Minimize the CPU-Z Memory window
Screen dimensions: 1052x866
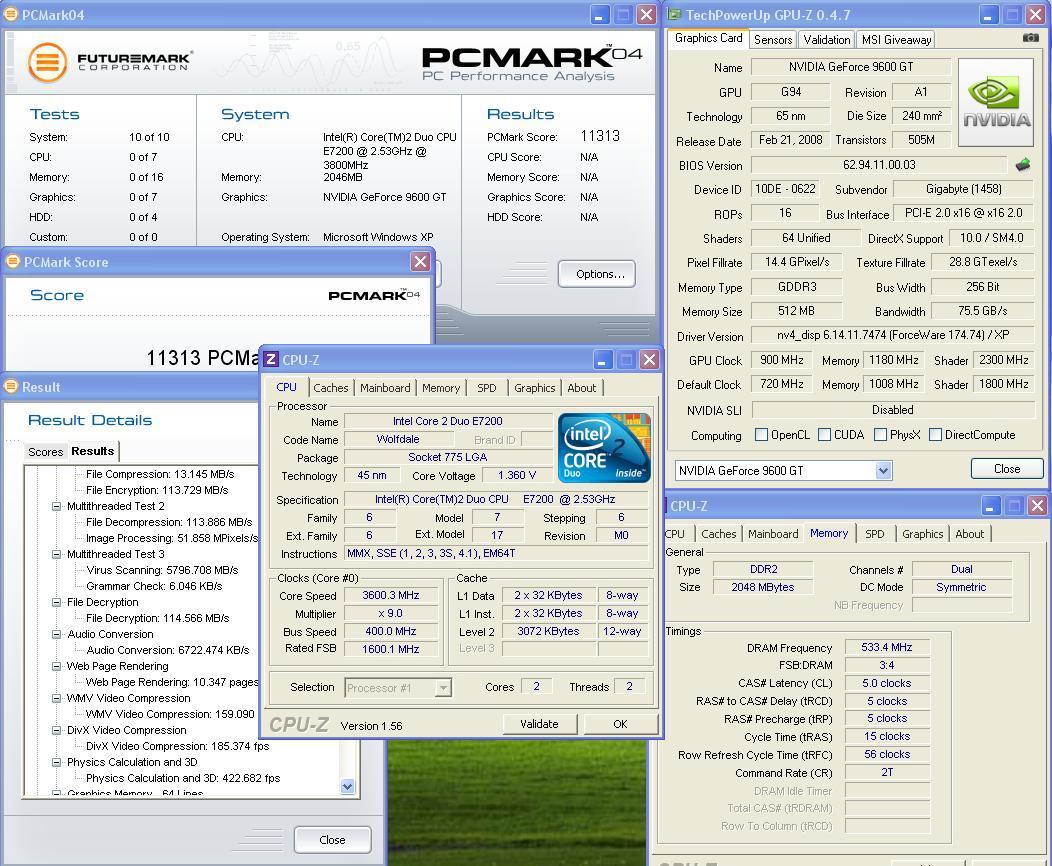pyautogui.click(x=990, y=505)
